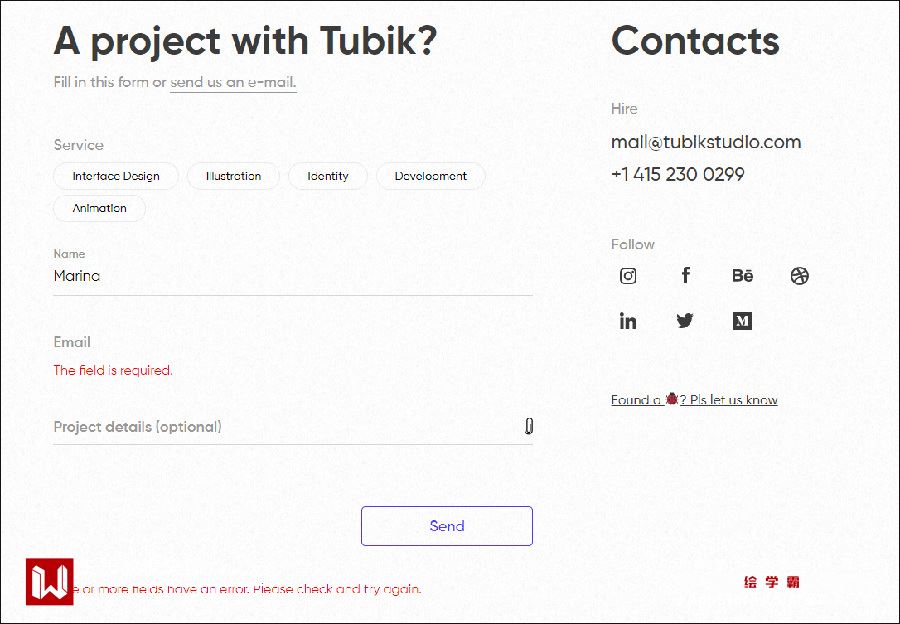The width and height of the screenshot is (900, 624).
Task: Toggle the Illustration service chip
Action: (x=233, y=176)
